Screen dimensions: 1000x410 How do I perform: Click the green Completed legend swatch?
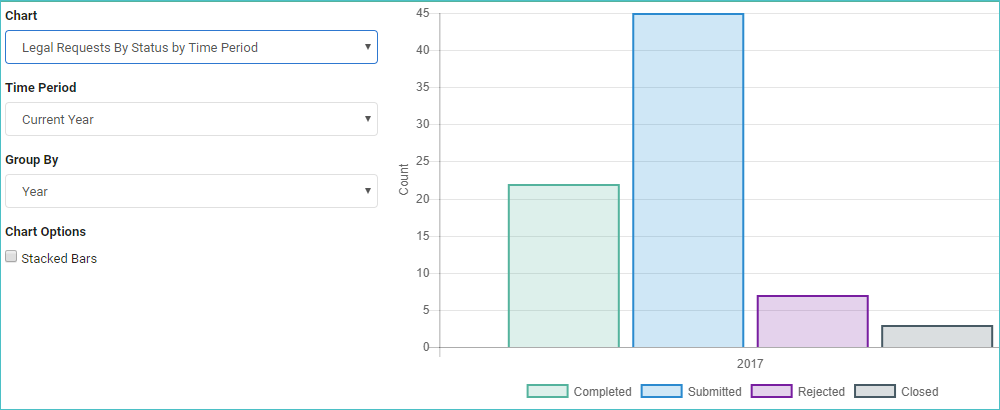click(547, 392)
